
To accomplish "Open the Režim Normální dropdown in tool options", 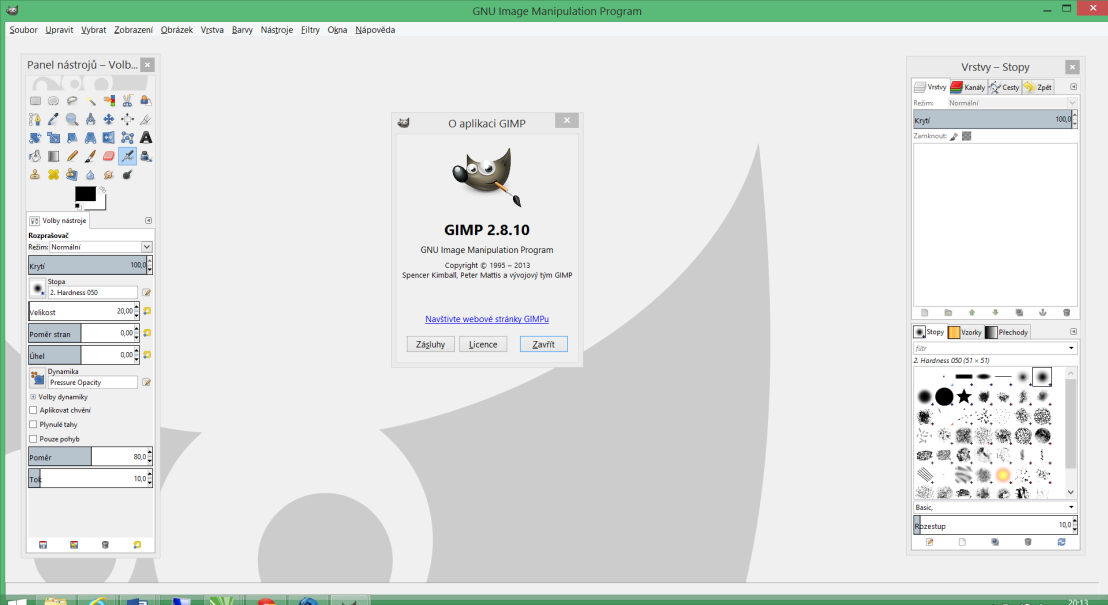I will click(x=101, y=247).
